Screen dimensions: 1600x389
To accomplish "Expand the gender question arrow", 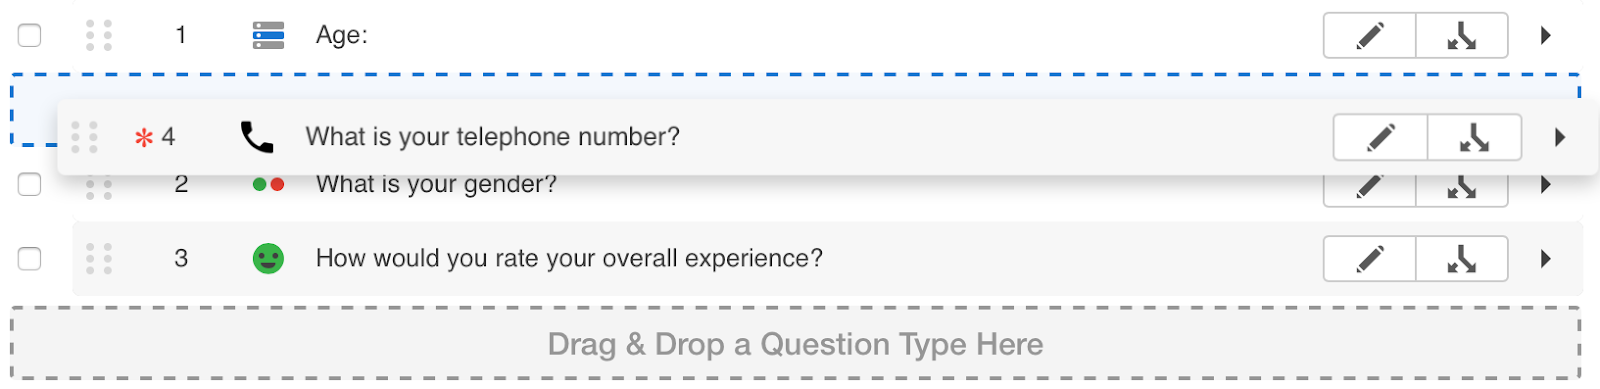I will click(x=1546, y=184).
